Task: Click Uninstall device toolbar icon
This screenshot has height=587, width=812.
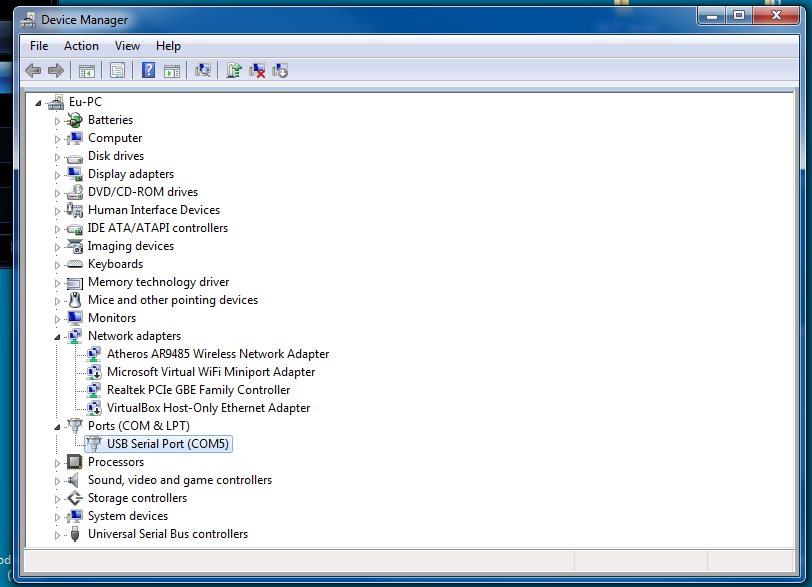Action: pos(257,70)
